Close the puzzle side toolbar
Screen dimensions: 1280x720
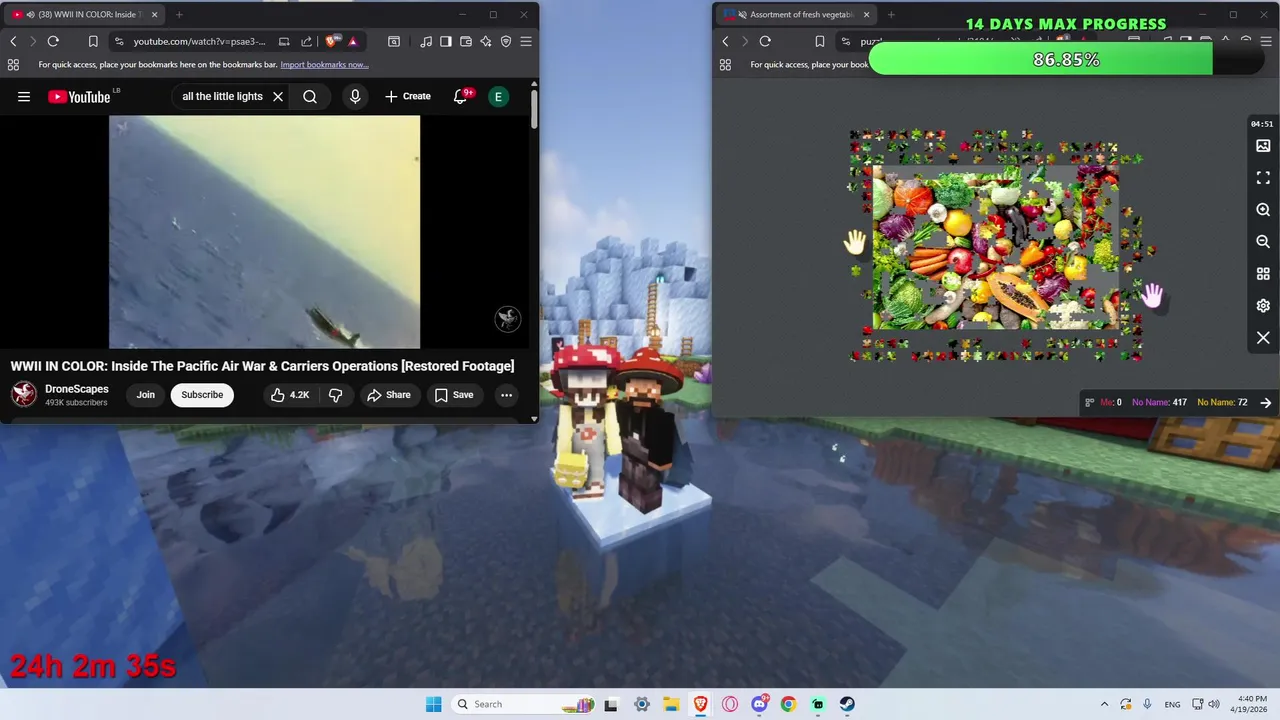click(x=1263, y=338)
